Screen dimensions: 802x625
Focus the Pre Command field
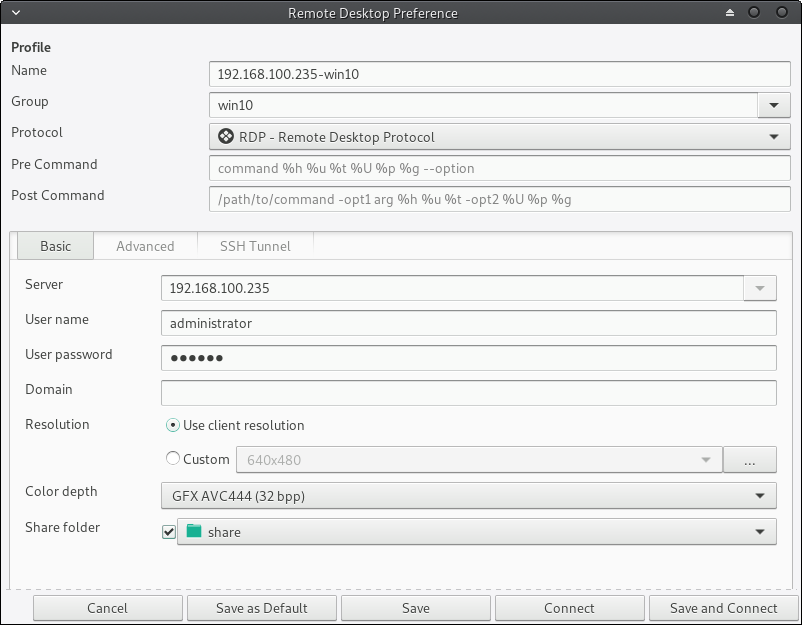tap(500, 168)
